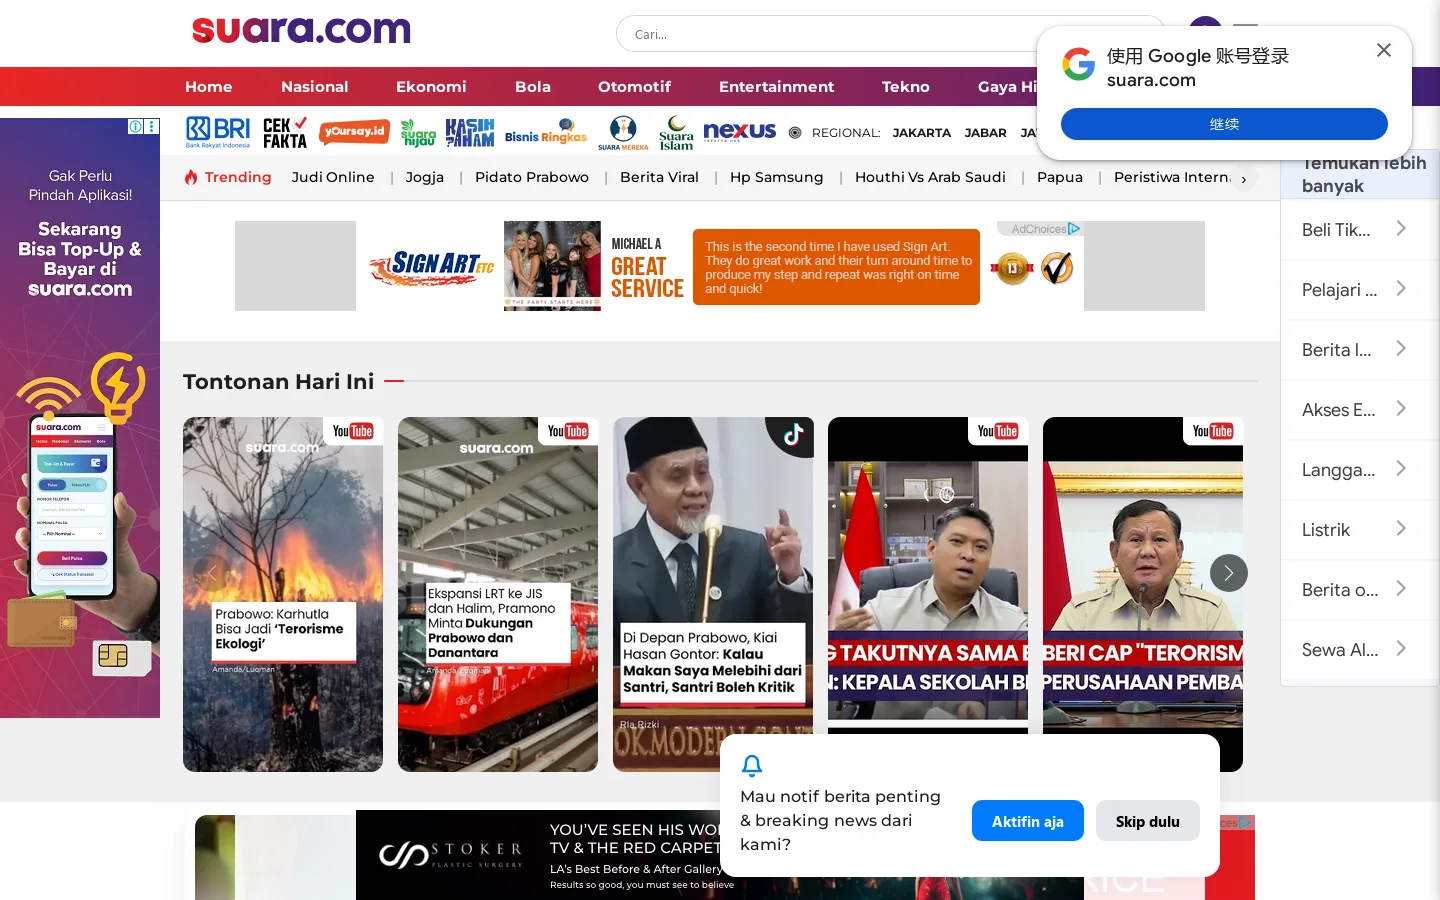Expand the 'Berita I...' row chevron

[1401, 349]
